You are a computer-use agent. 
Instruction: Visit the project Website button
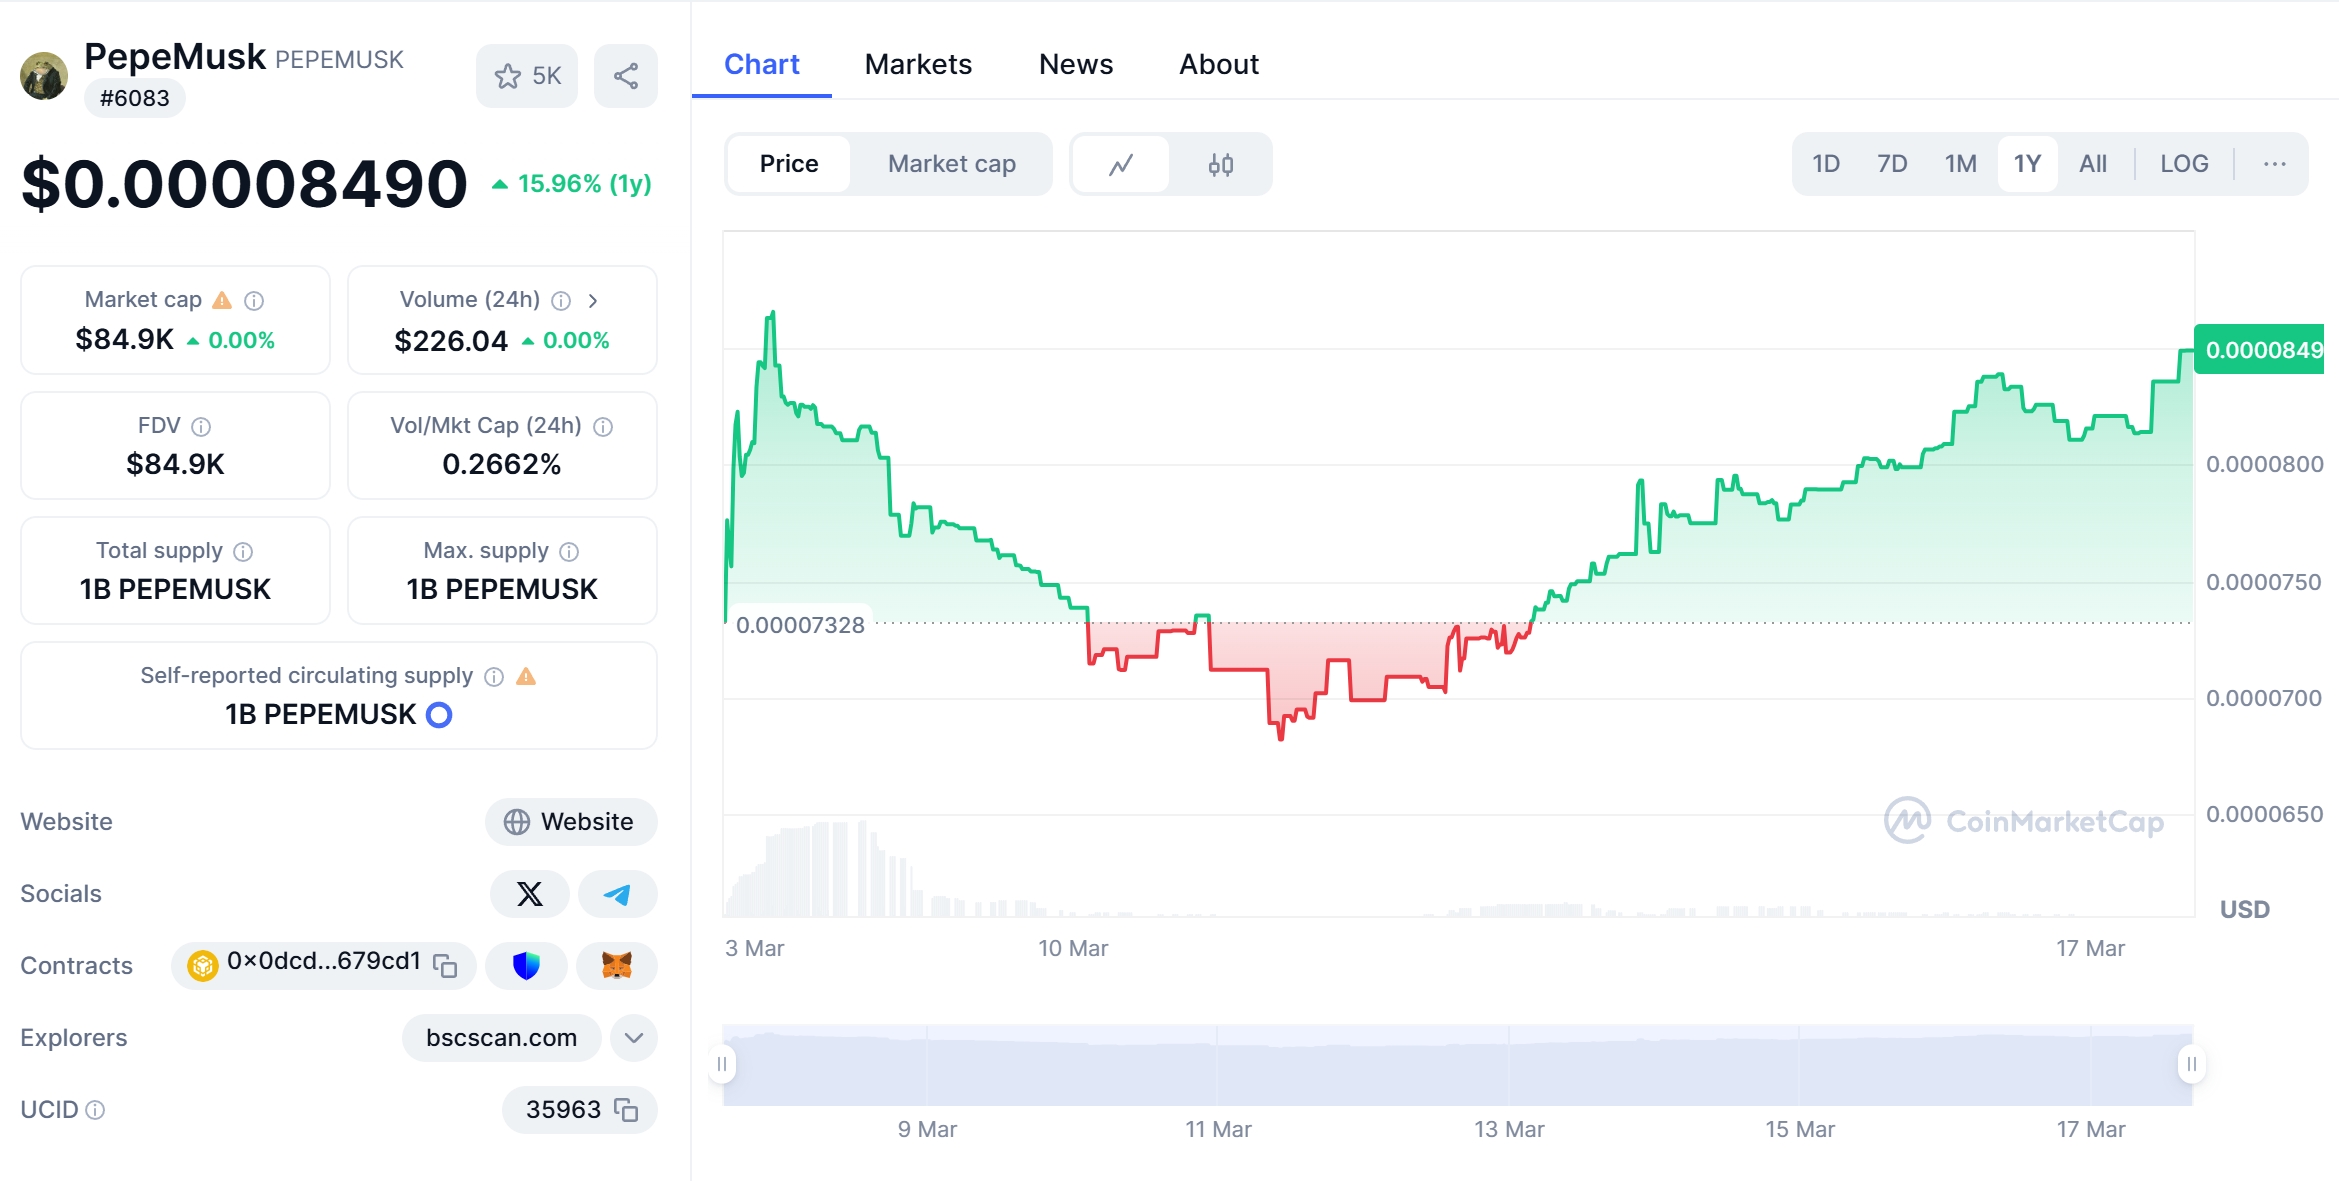point(571,822)
